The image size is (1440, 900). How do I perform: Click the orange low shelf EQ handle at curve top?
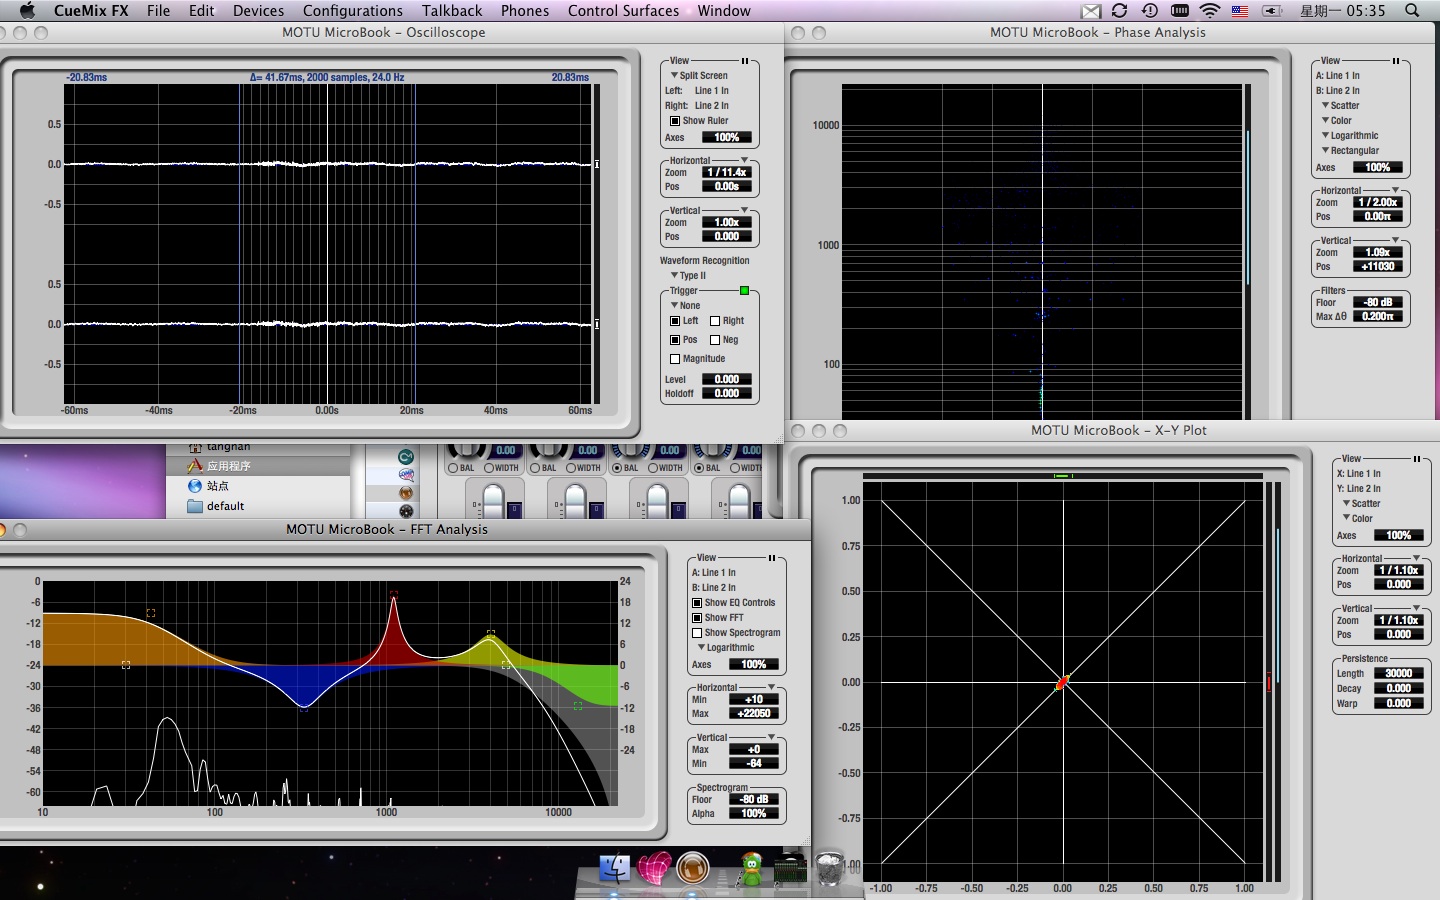tap(151, 613)
